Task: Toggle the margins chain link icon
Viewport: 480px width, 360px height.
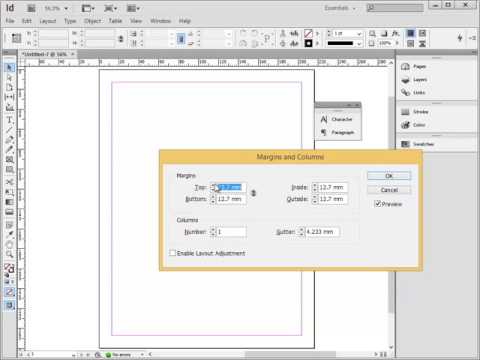Action: pos(253,193)
